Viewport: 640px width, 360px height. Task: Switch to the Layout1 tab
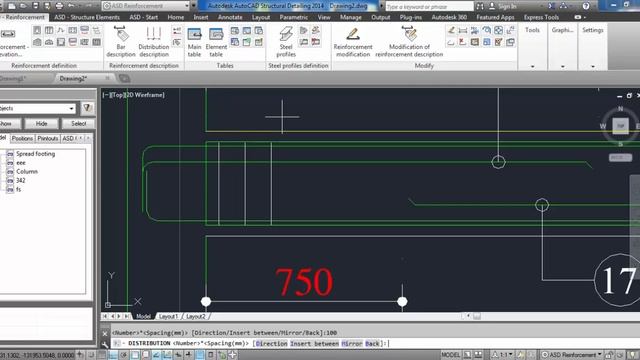tap(168, 316)
